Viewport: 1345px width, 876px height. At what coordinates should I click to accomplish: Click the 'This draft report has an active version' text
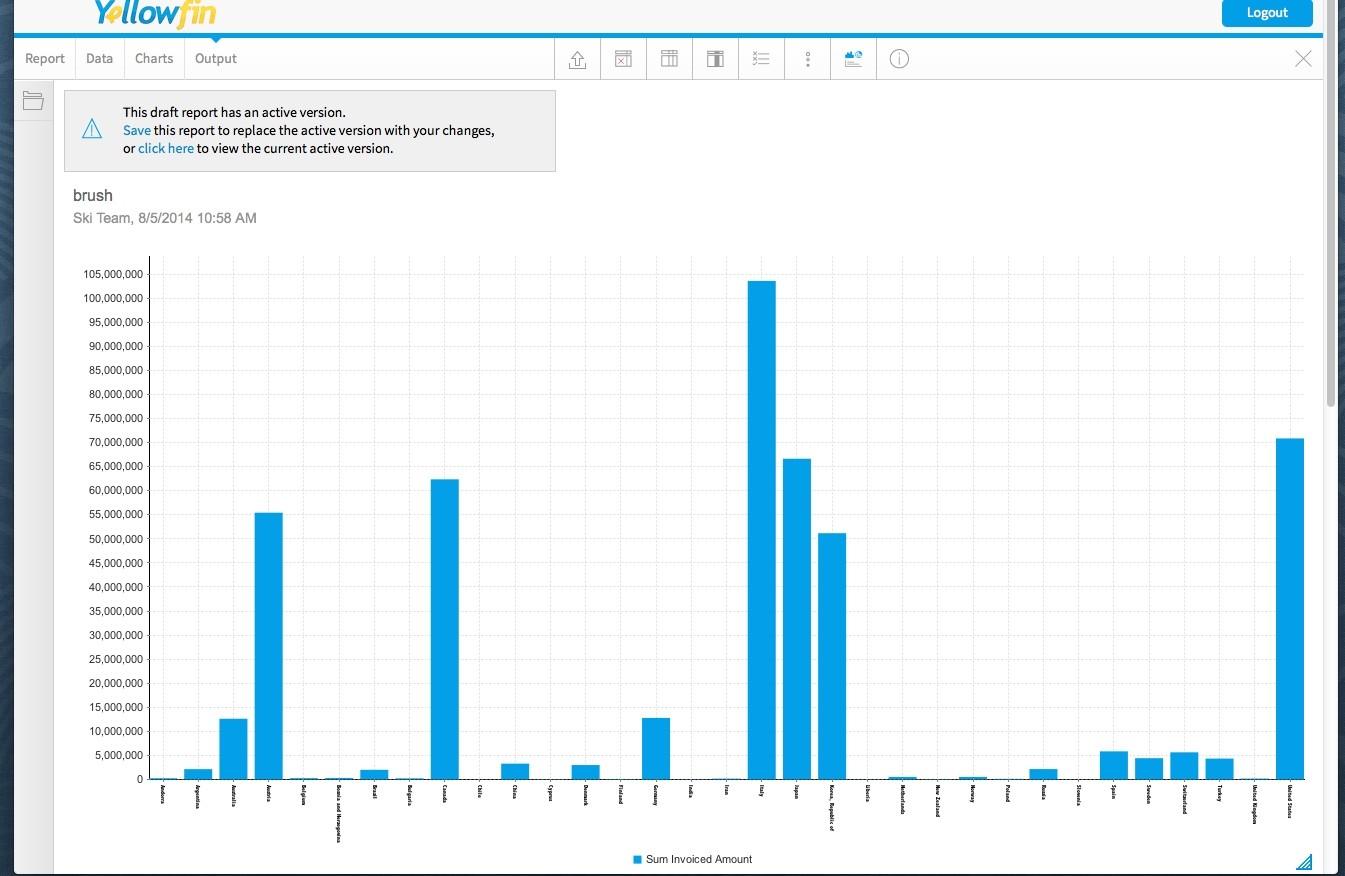click(234, 112)
